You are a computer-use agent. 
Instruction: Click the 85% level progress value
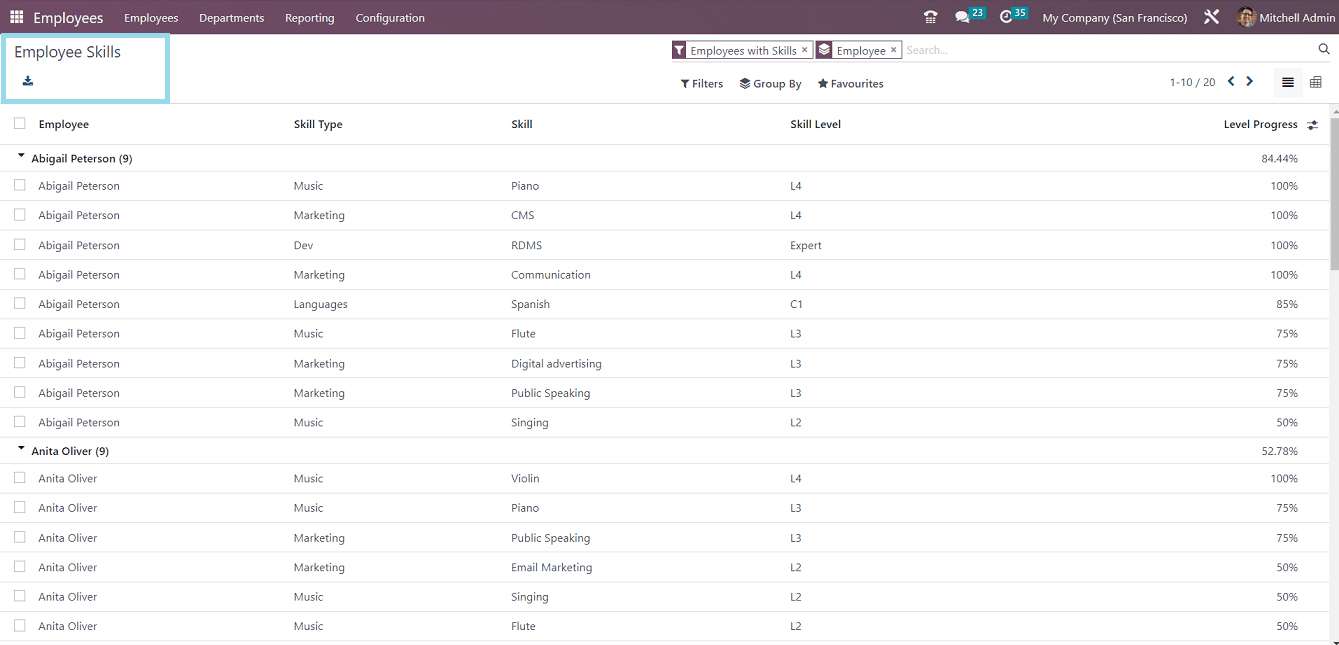(x=1286, y=304)
